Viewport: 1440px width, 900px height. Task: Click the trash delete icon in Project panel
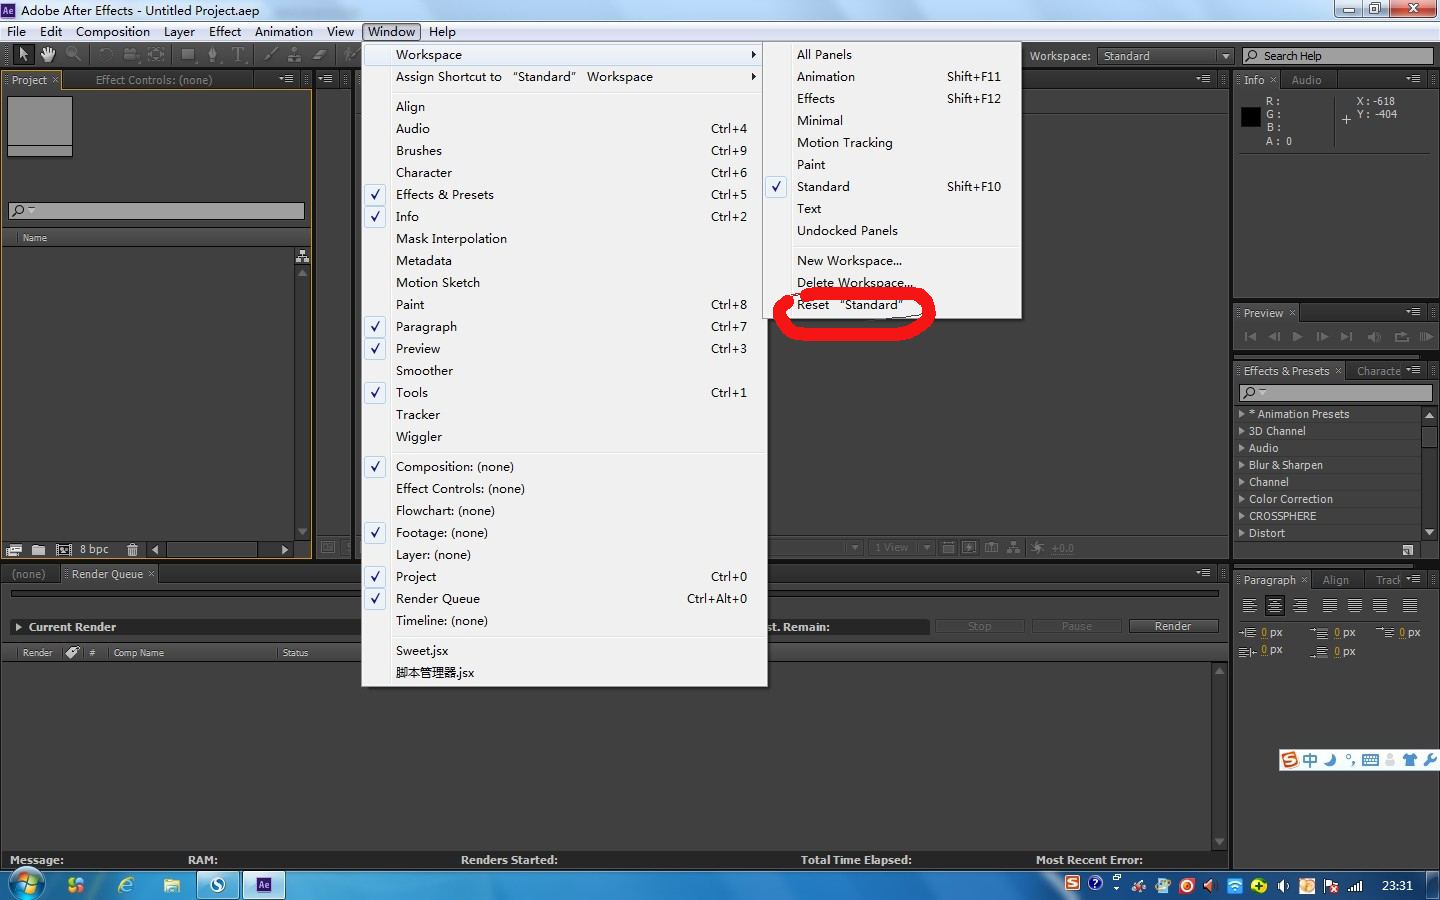pyautogui.click(x=132, y=550)
